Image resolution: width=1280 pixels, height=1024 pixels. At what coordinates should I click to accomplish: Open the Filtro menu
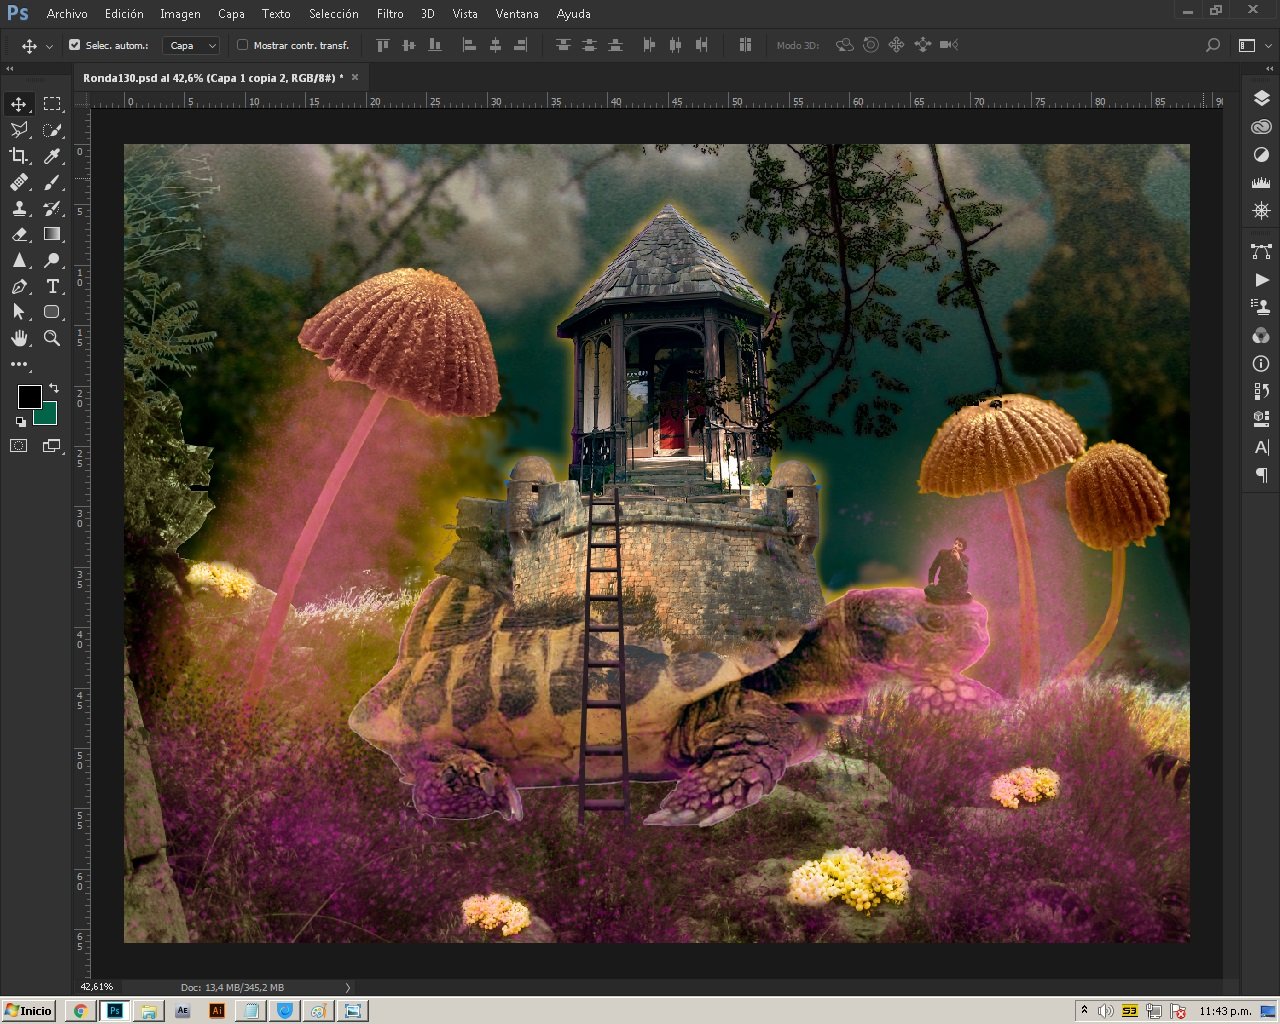coord(390,14)
